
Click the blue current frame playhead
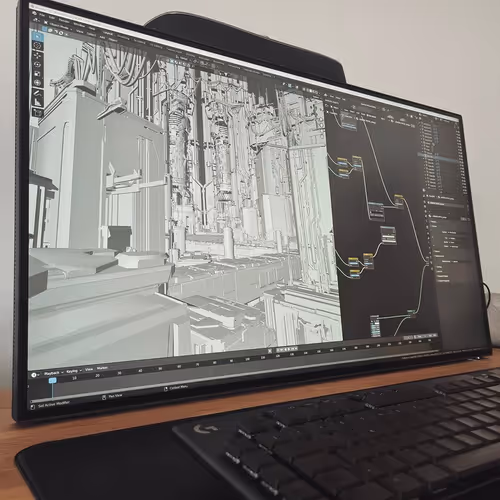(53, 380)
